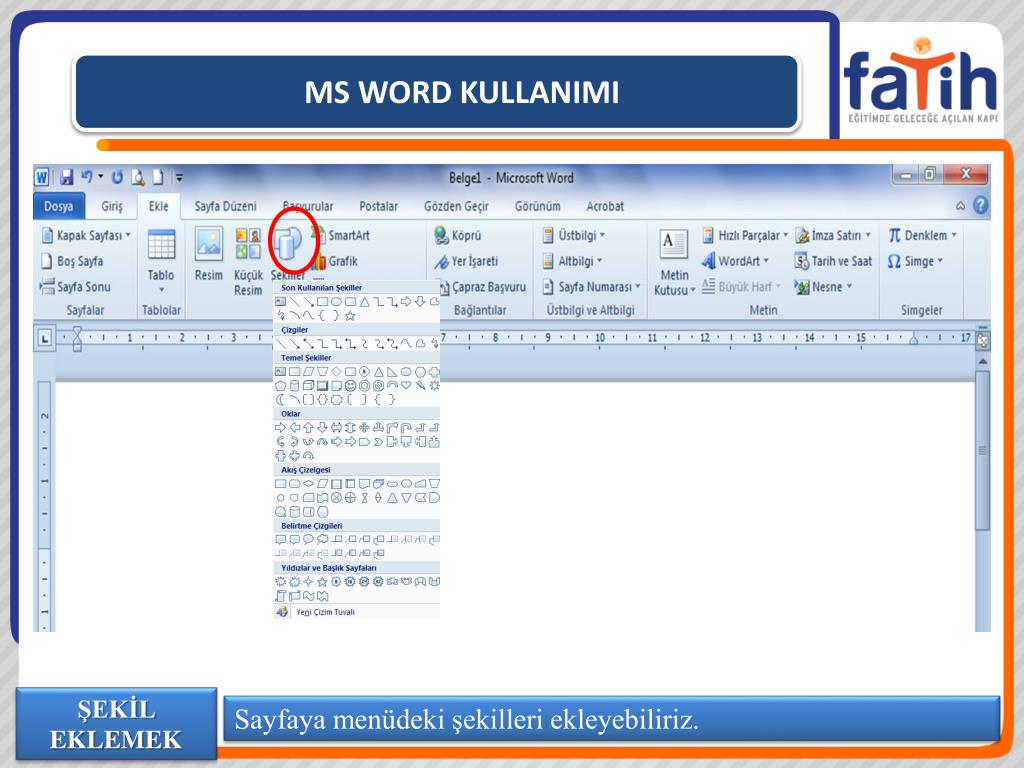Click the tab selector L button on ruler
Screen dimensions: 1024x768
coord(44,338)
